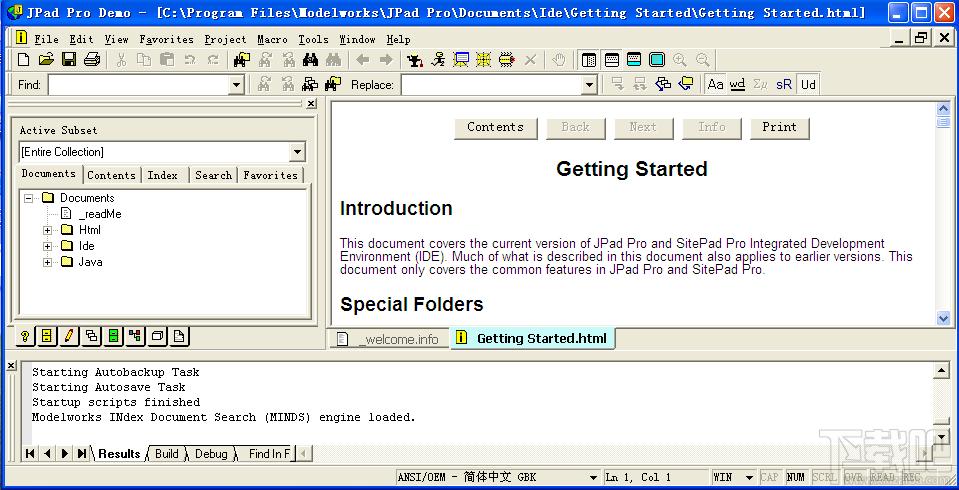Viewport: 959px width, 490px height.
Task: Click the cascaded rectangles panel icon
Action: tap(91, 336)
